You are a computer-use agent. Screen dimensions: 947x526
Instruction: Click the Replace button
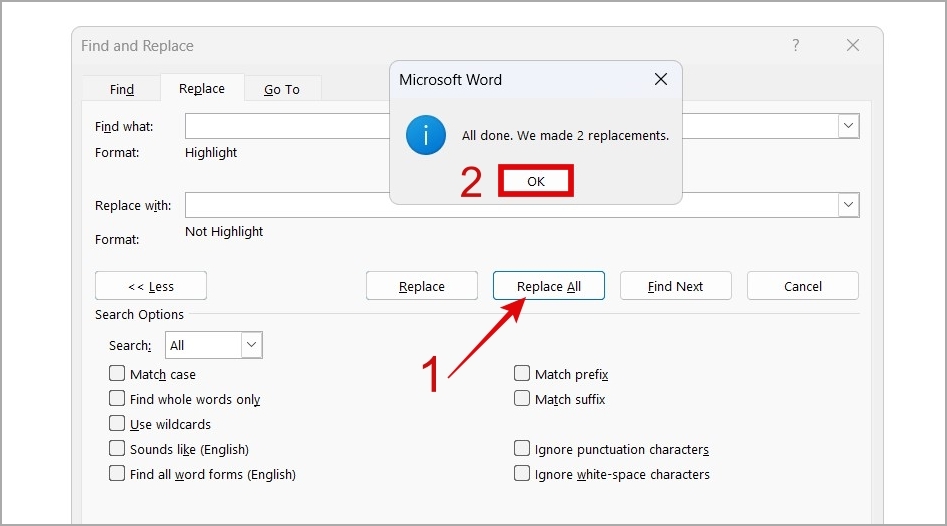click(422, 286)
